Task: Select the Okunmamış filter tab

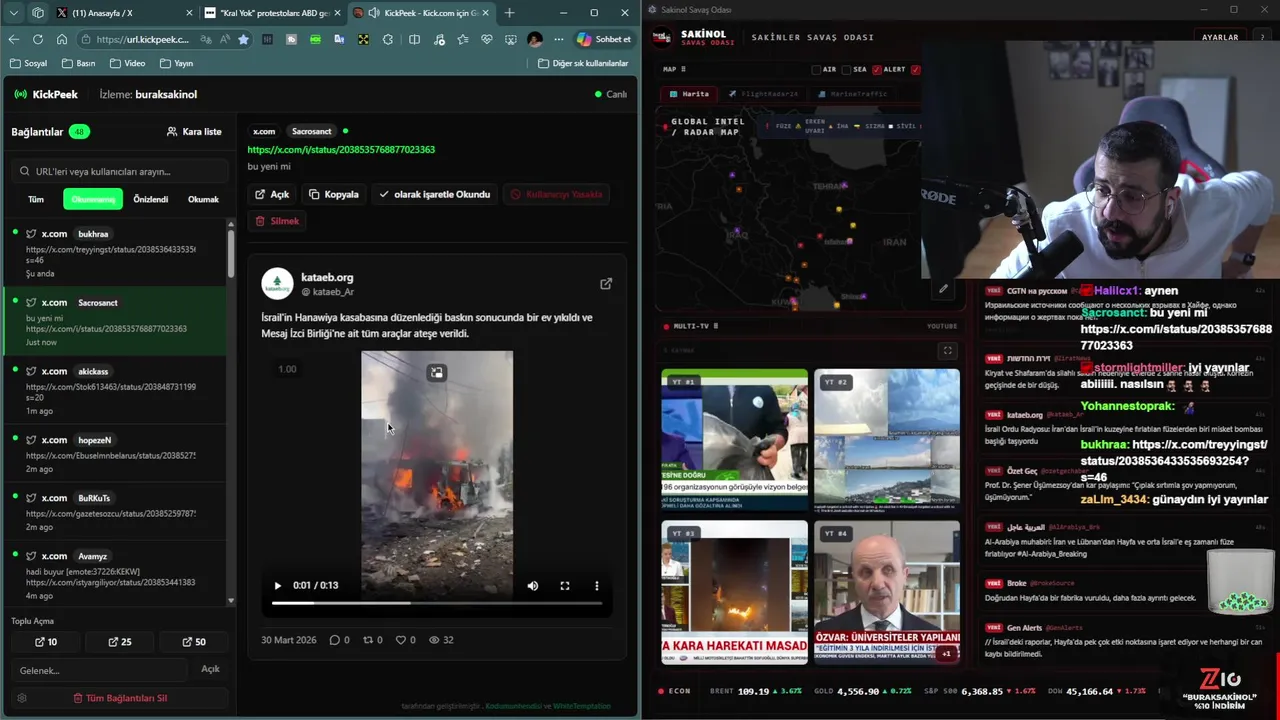Action: 93,199
